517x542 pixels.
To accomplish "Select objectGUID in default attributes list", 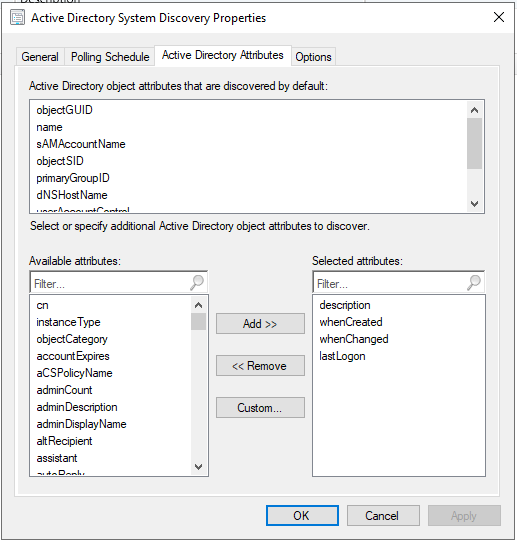I will click(x=65, y=110).
